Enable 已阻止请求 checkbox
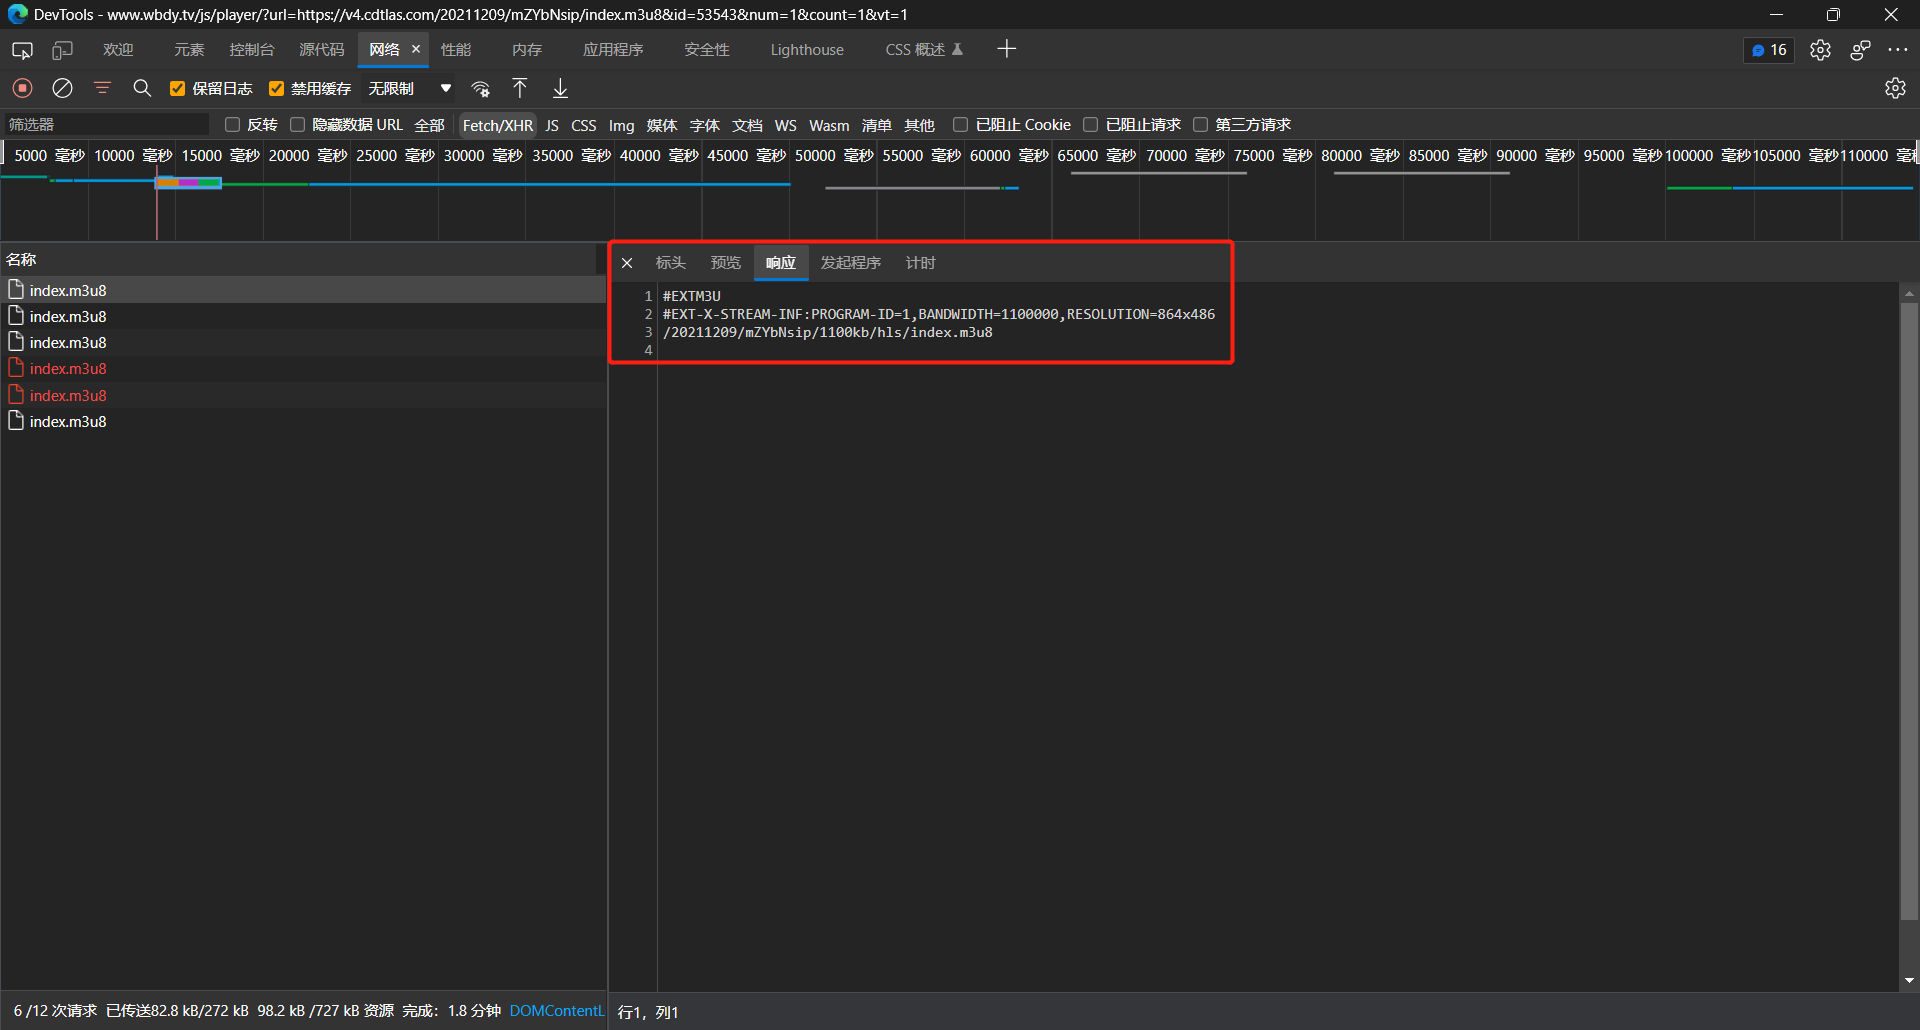This screenshot has width=1920, height=1030. coord(1091,124)
